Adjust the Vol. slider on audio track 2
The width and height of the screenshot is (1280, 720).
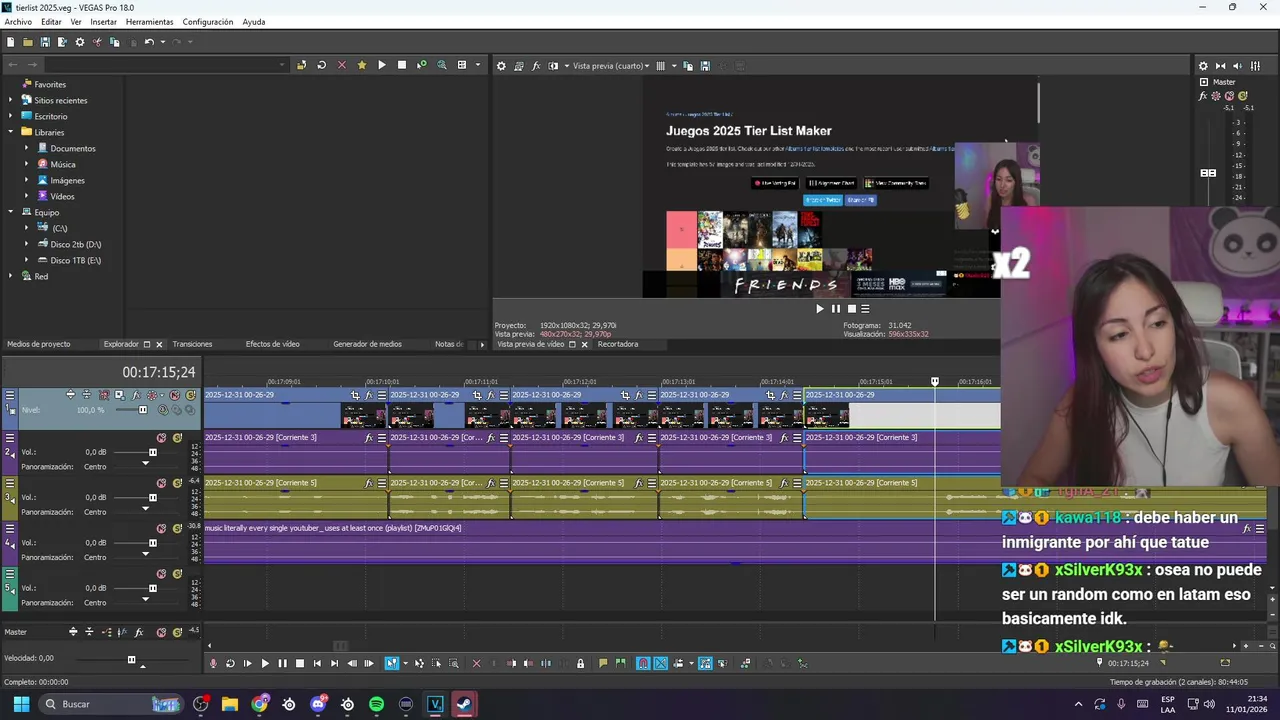[x=152, y=452]
